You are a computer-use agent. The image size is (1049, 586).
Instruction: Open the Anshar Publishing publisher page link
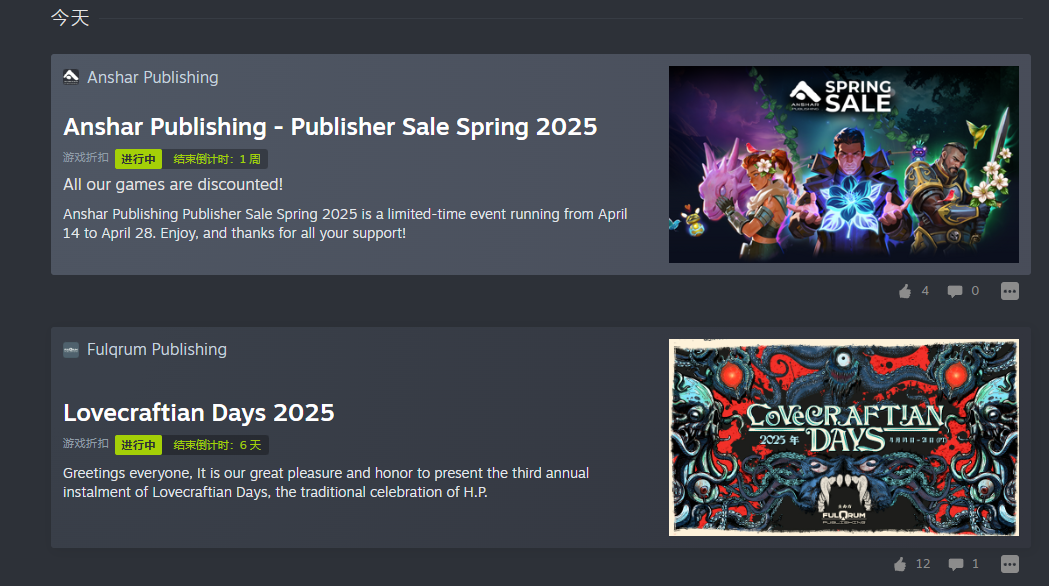(x=153, y=77)
